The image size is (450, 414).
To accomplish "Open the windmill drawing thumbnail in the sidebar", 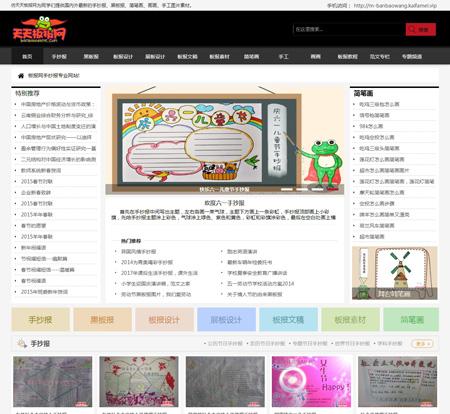I will [x=395, y=273].
